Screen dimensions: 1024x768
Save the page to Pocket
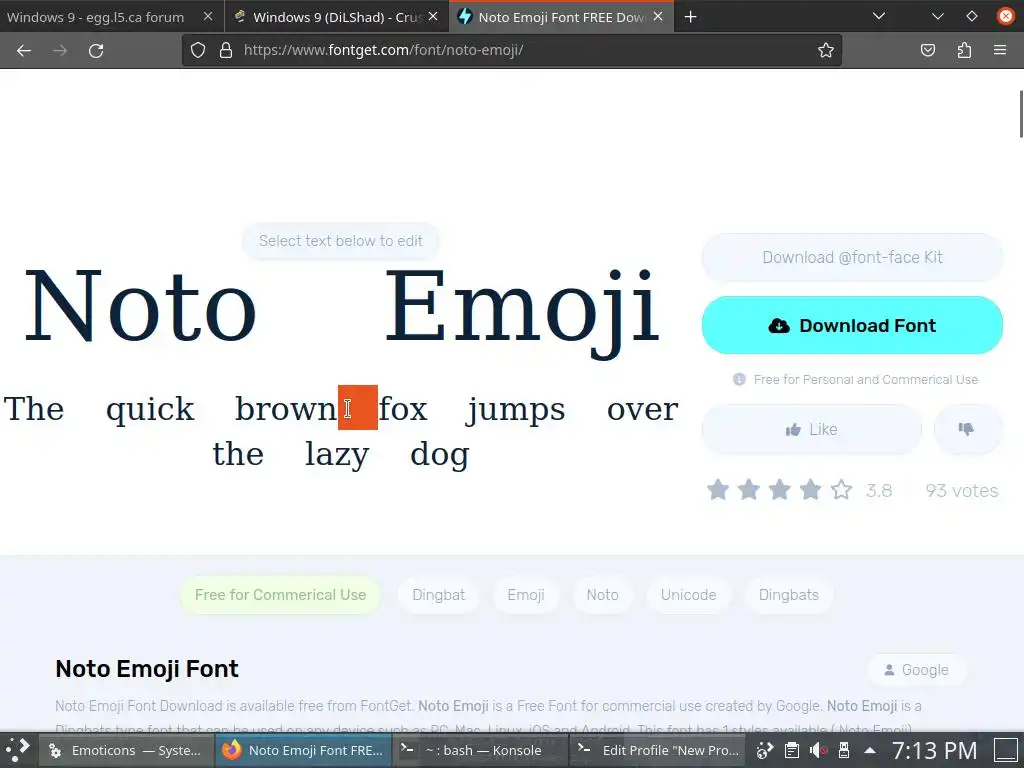927,50
